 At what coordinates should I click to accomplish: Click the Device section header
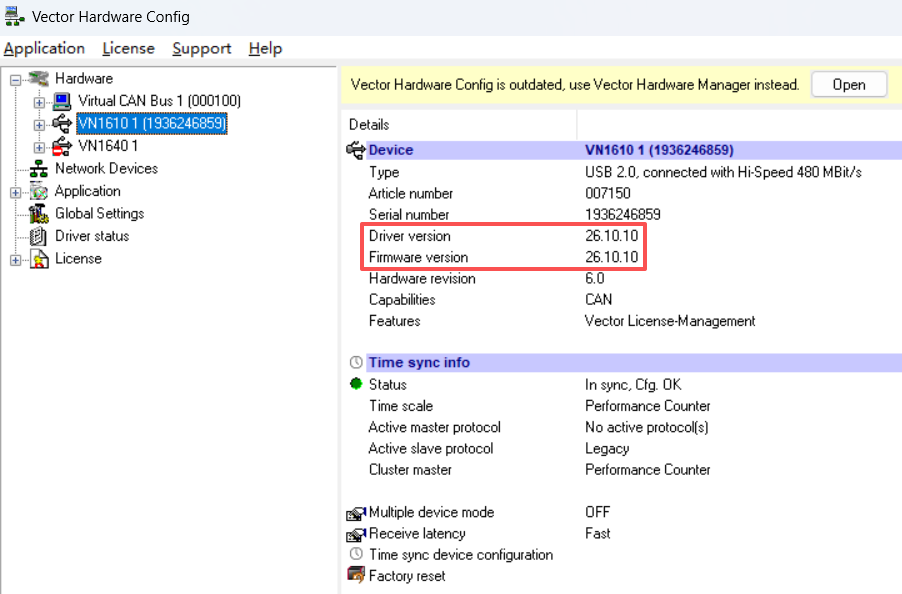634,150
